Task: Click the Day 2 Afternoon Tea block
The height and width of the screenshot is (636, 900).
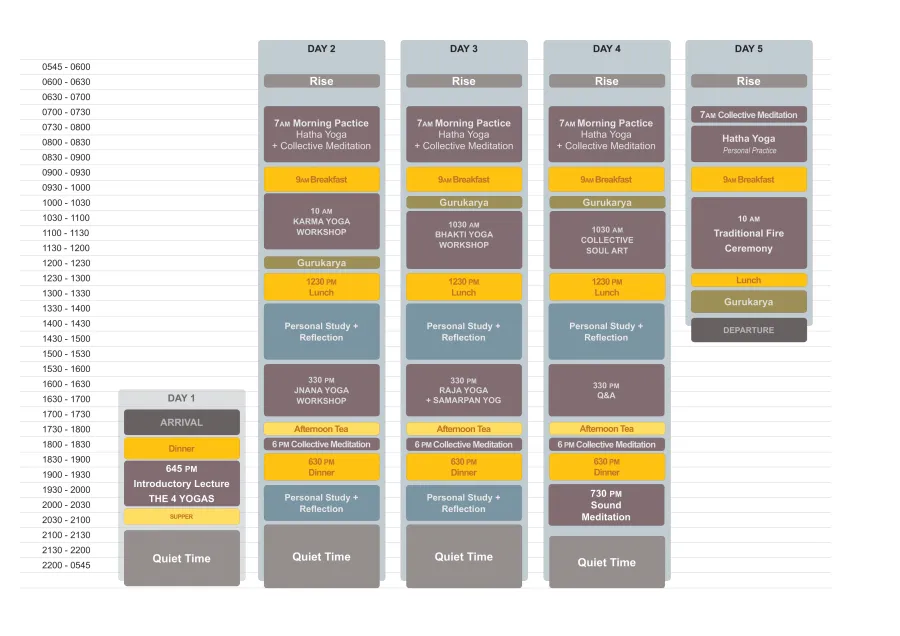Action: point(321,429)
